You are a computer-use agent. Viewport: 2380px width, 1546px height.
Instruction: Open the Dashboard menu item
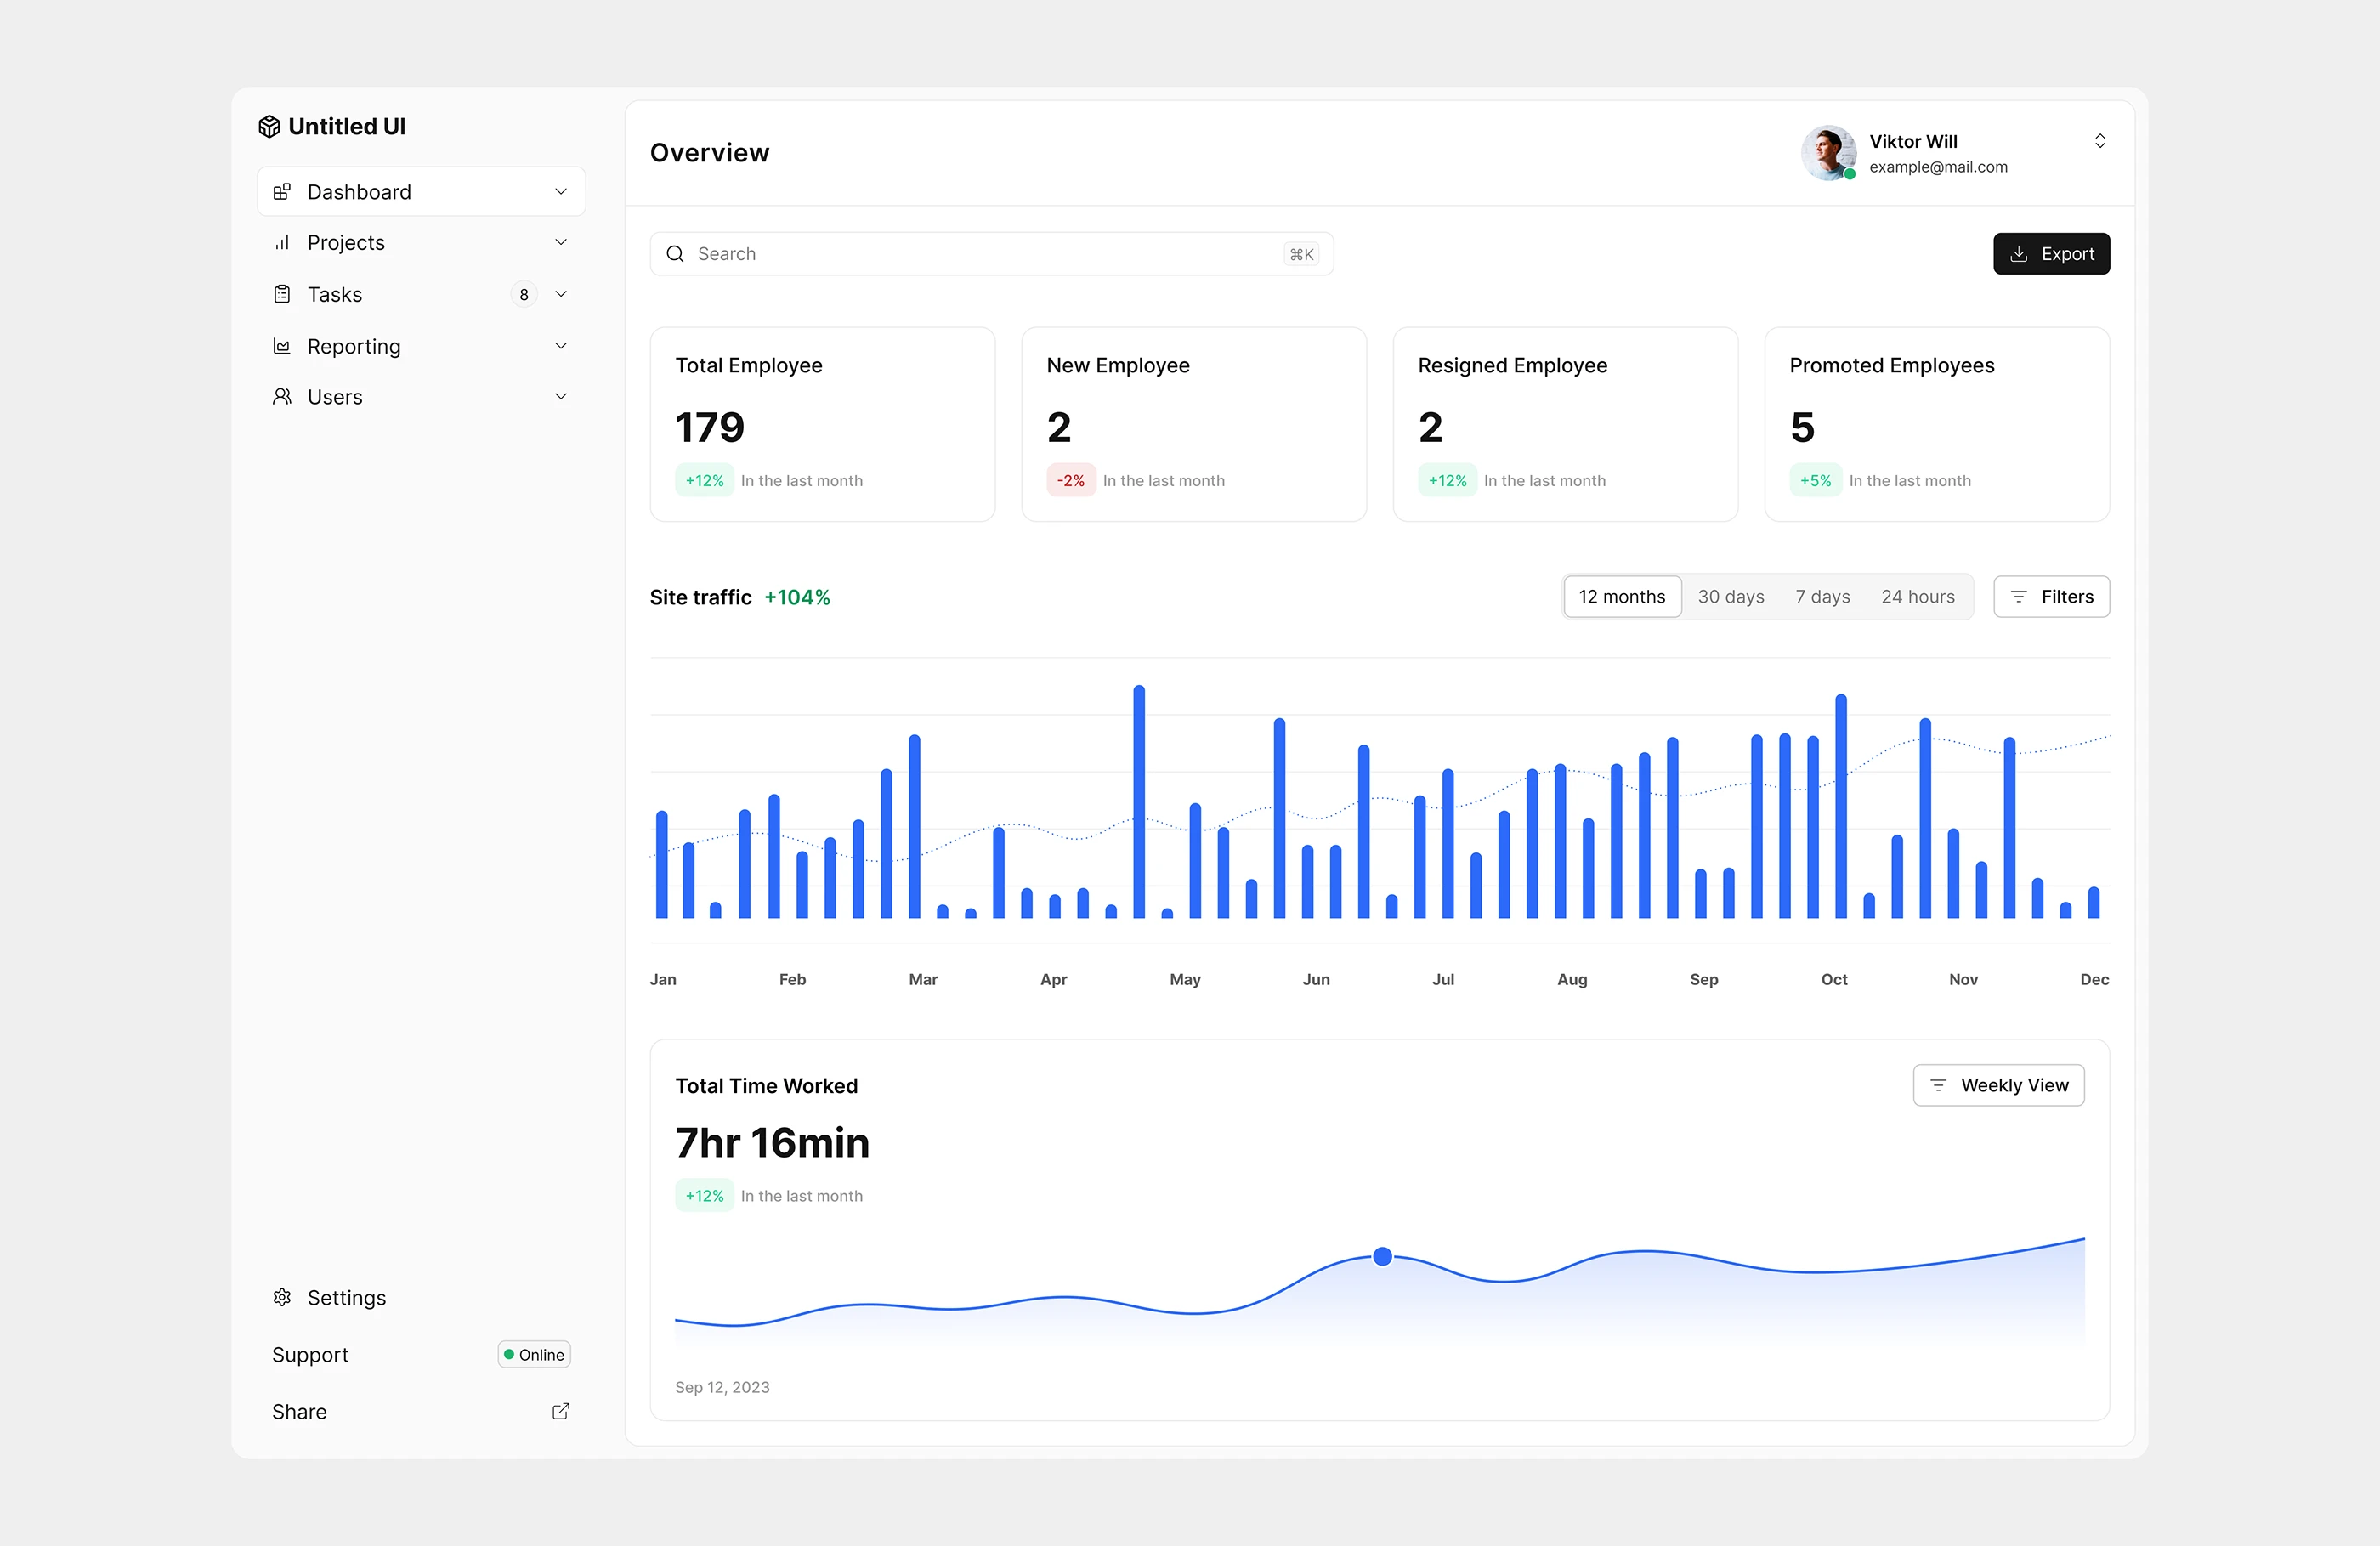(x=421, y=191)
